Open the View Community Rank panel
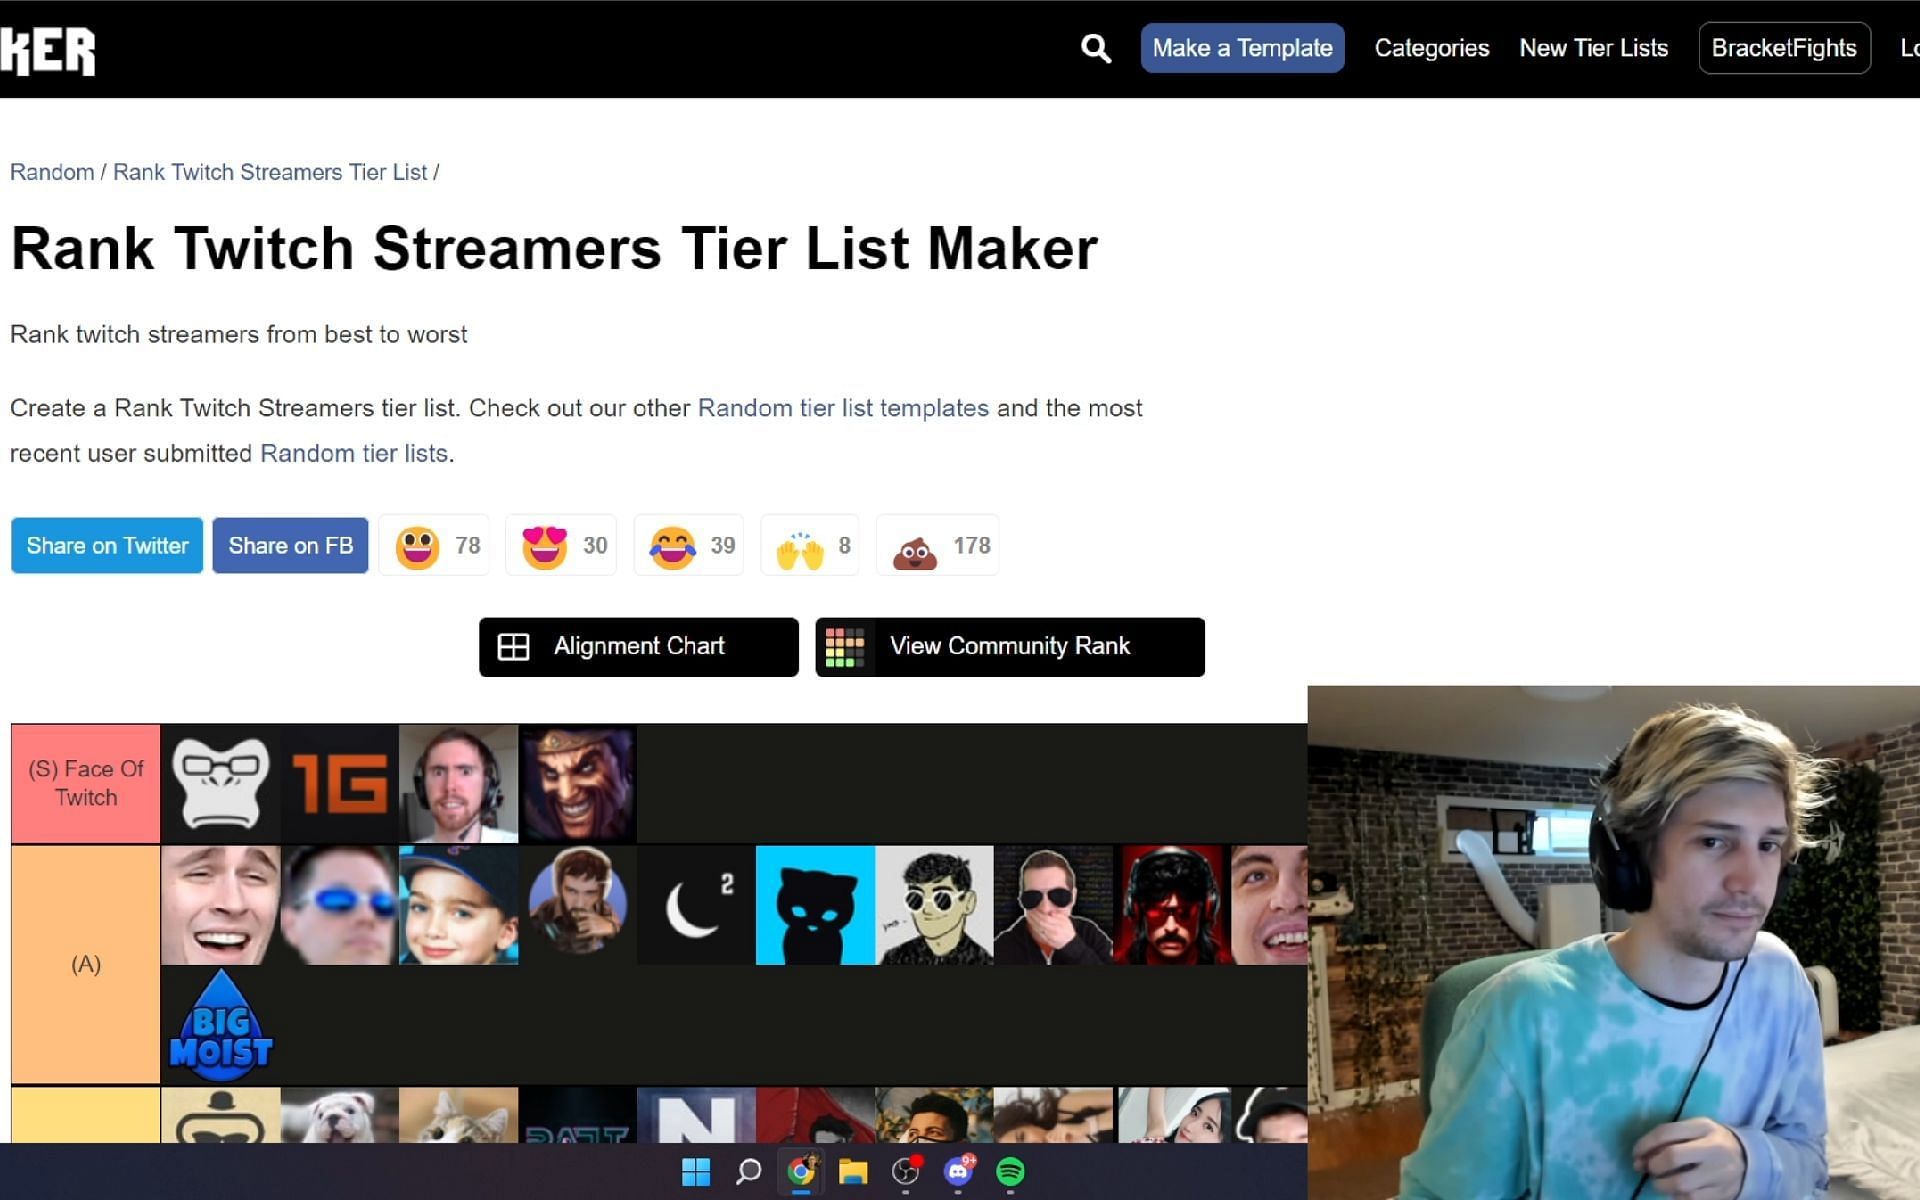The height and width of the screenshot is (1200, 1920). (x=1010, y=647)
